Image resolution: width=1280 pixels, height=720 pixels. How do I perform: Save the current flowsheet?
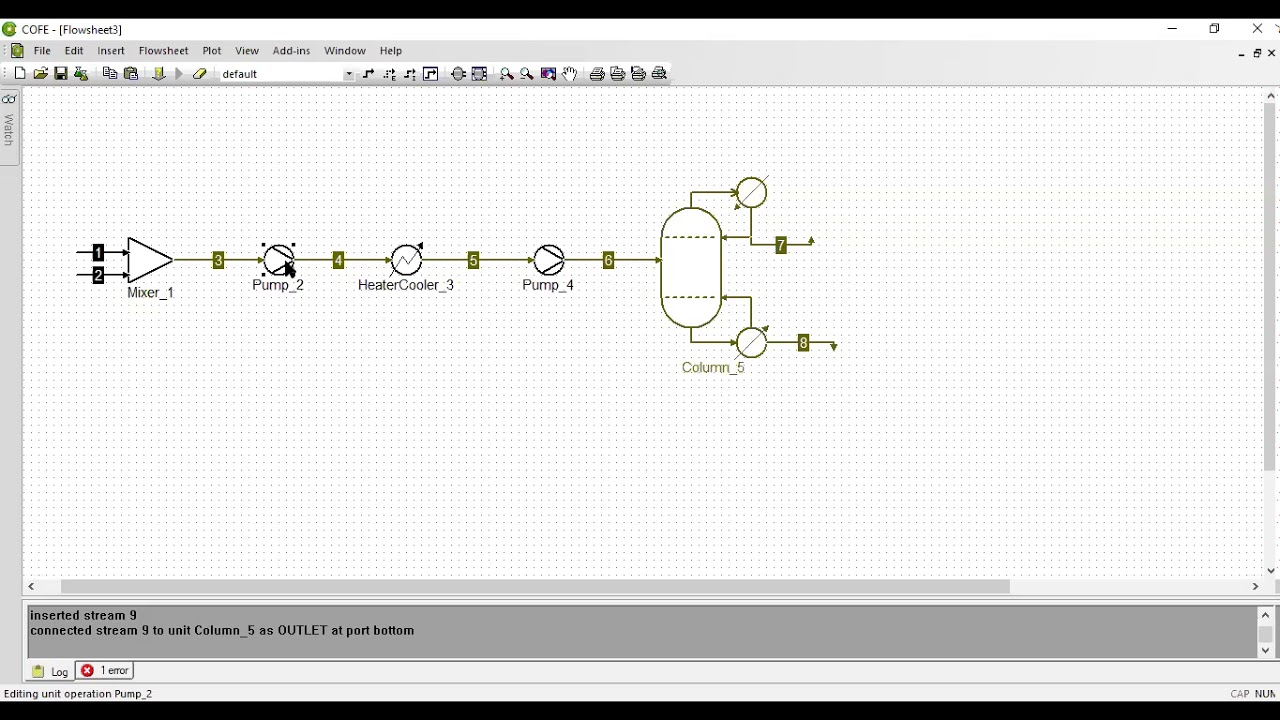click(x=61, y=74)
